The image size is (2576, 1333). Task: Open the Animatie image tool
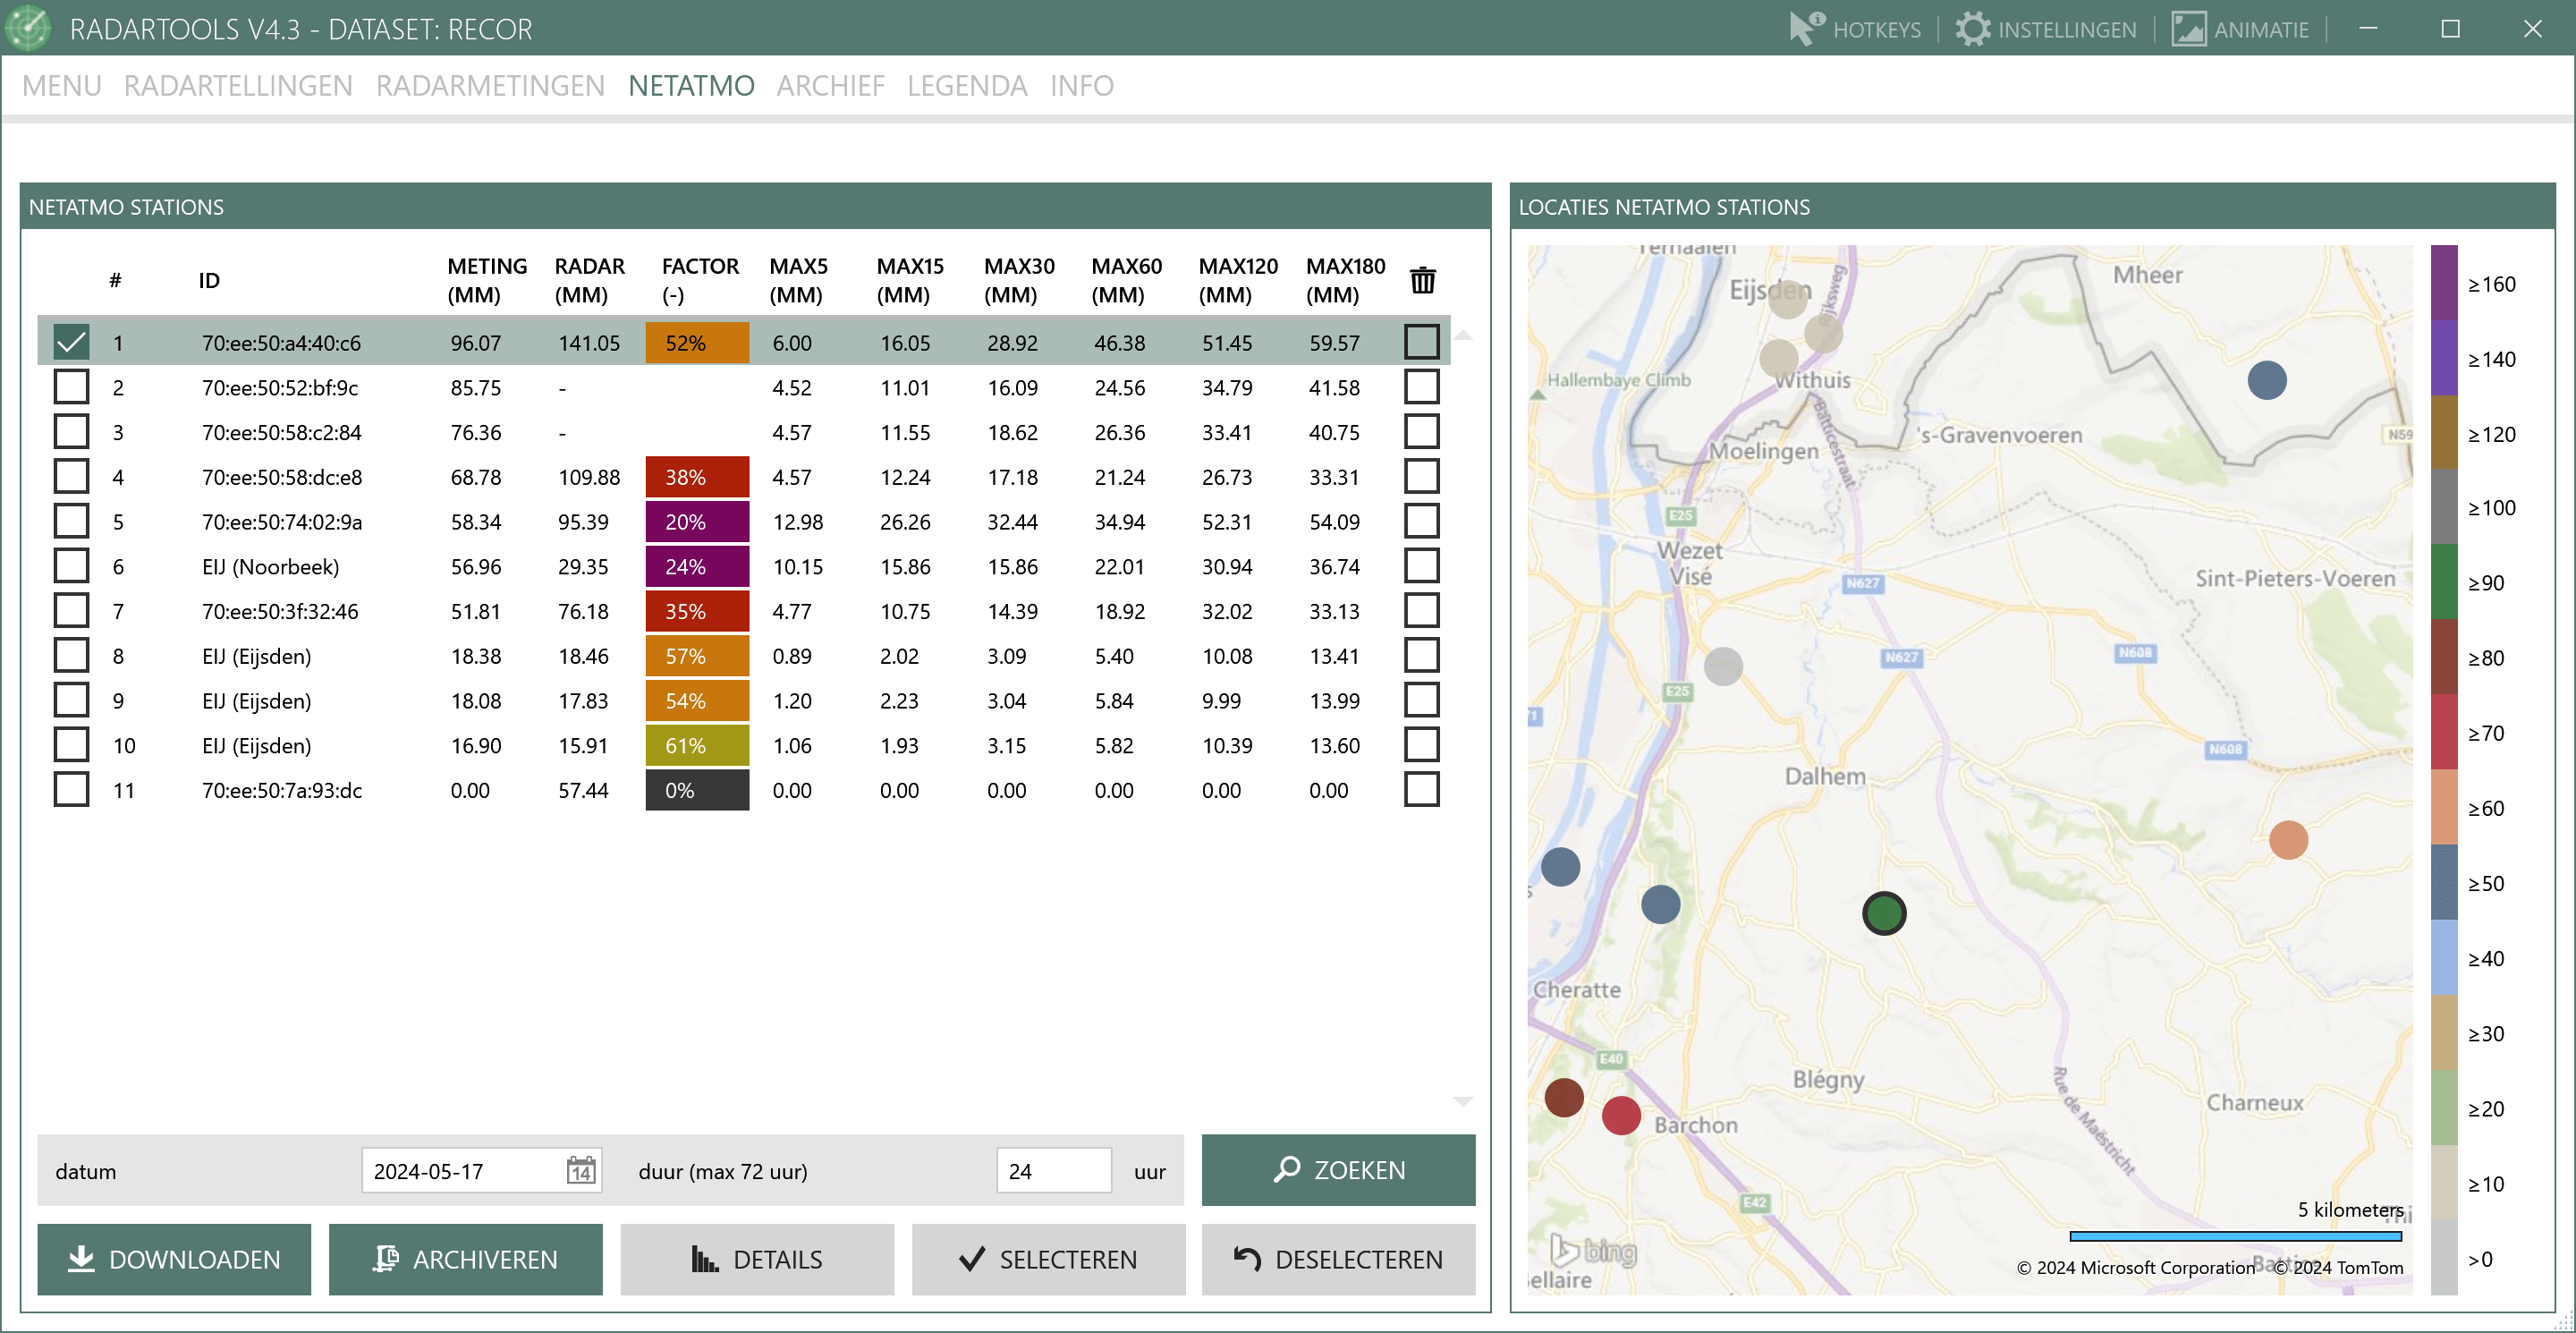pyautogui.click(x=2240, y=29)
